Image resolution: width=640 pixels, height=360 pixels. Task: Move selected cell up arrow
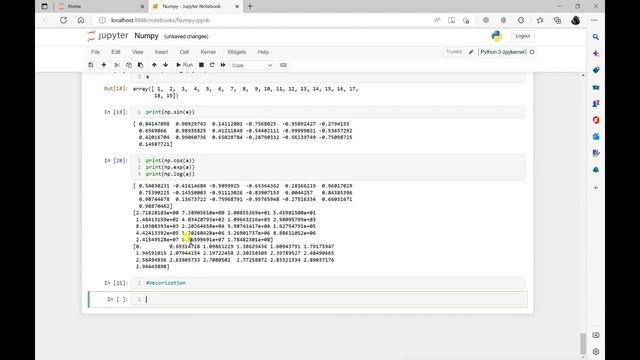(x=154, y=65)
